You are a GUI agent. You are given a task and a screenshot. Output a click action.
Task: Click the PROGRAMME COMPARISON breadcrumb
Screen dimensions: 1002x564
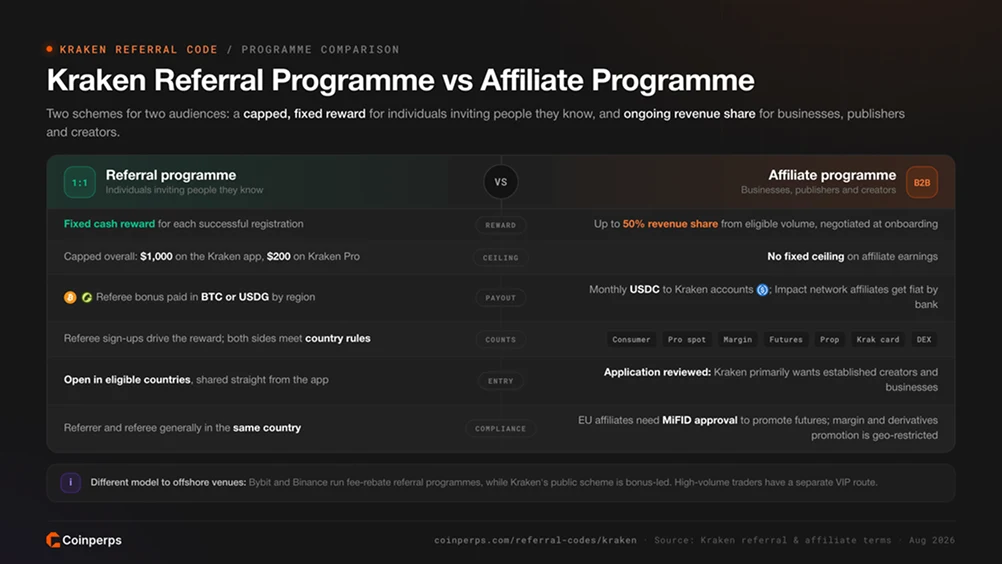320,49
